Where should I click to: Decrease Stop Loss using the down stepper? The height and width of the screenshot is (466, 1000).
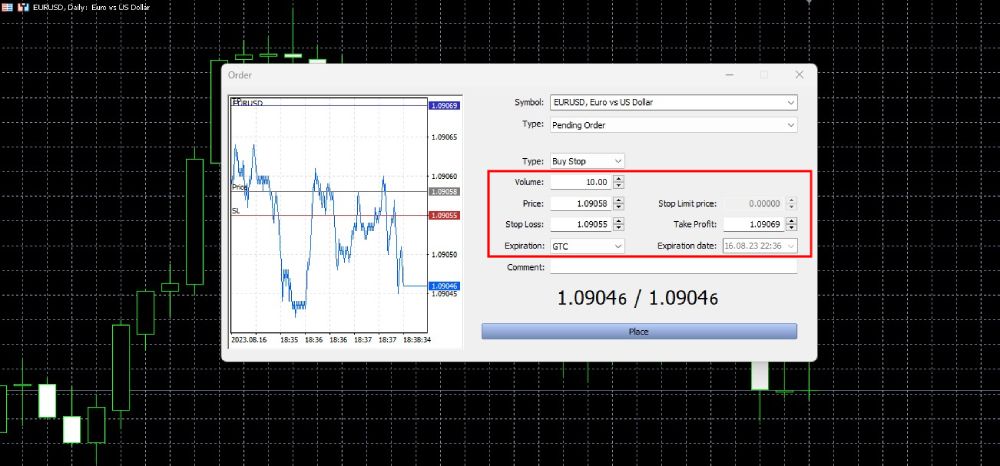(x=619, y=228)
